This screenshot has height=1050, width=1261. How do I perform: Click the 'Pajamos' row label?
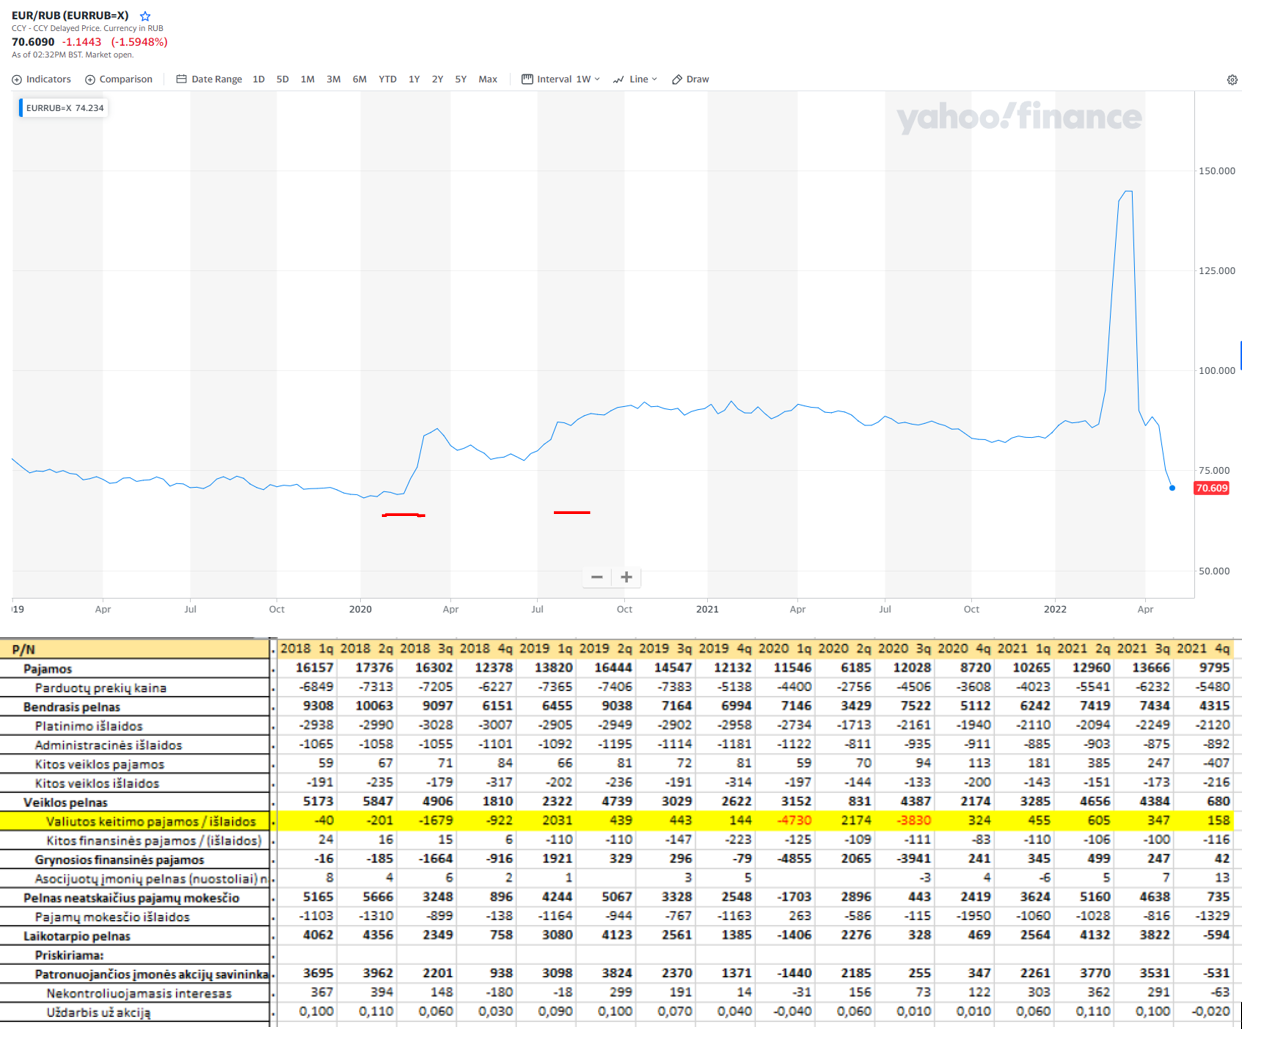click(x=48, y=669)
